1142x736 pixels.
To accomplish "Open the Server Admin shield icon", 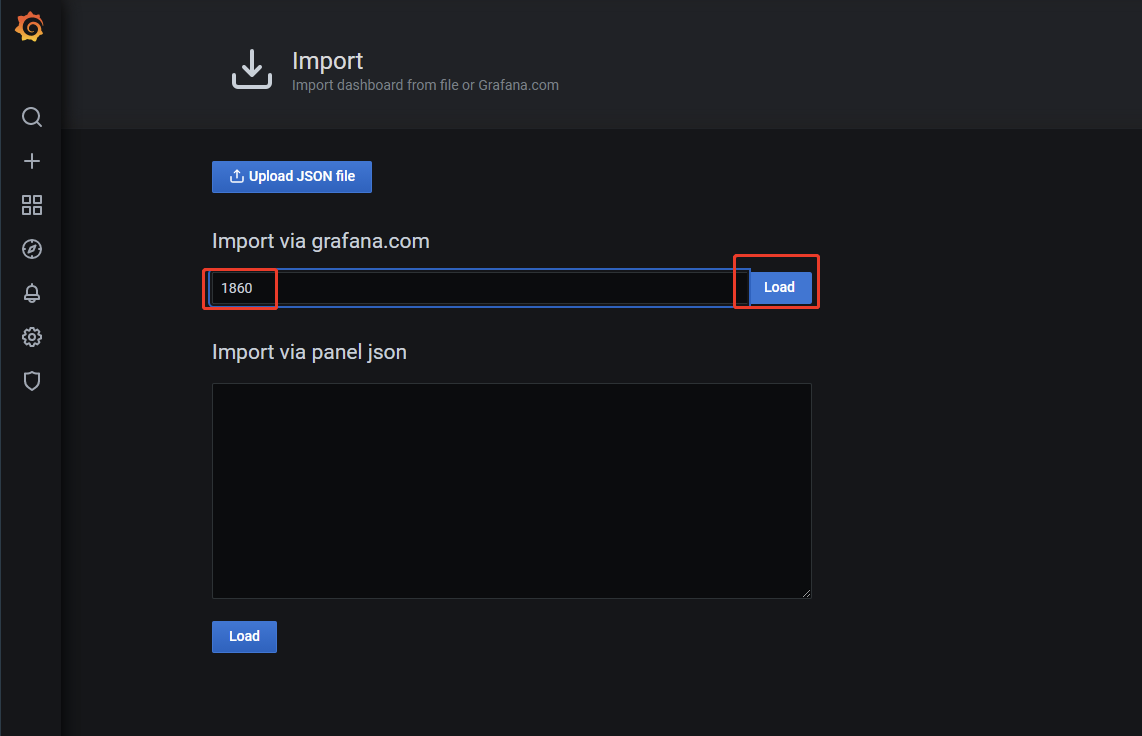I will 31,381.
